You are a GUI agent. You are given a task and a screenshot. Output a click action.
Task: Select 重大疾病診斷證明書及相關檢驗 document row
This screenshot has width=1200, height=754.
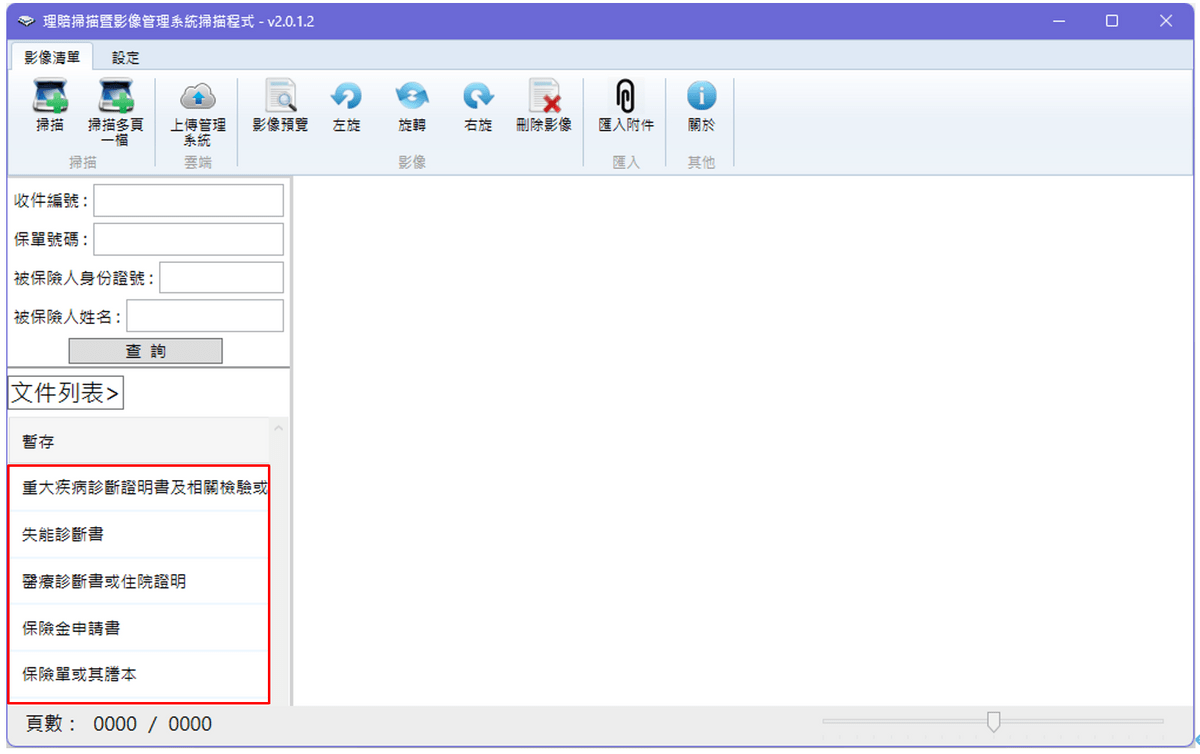[x=139, y=488]
